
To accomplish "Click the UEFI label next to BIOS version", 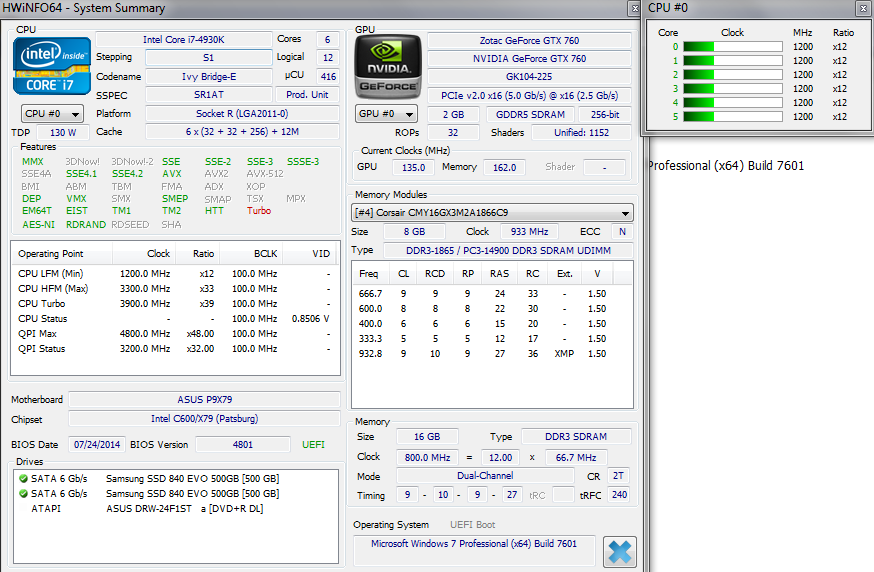I will tap(313, 444).
